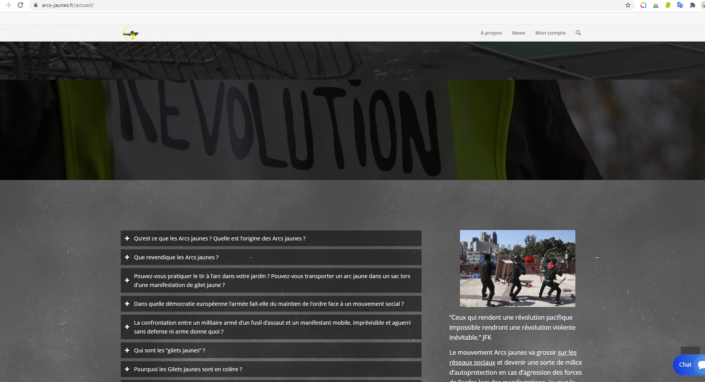
Task: Open the A propos menu item
Action: pyautogui.click(x=491, y=33)
